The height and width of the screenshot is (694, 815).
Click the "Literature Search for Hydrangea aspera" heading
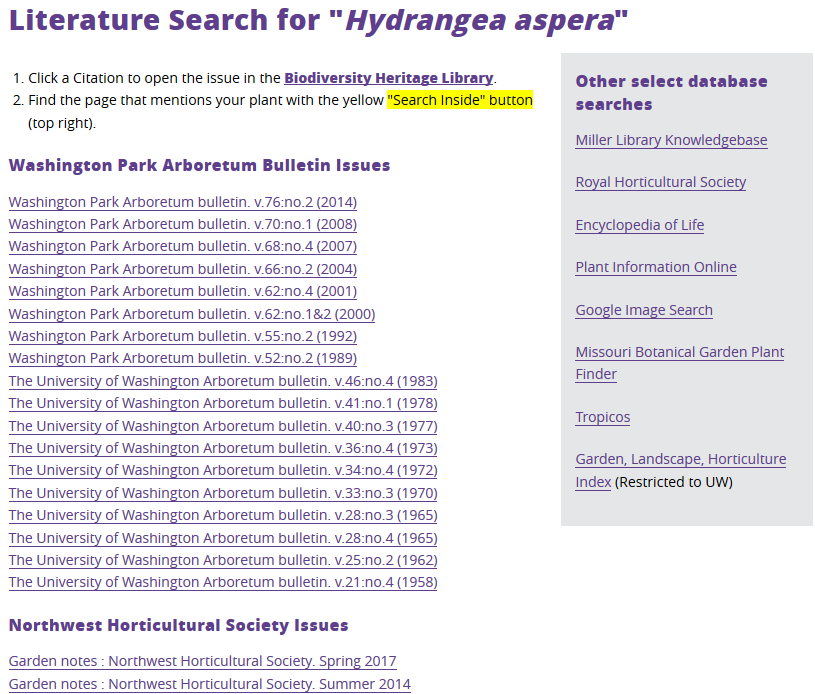(319, 20)
